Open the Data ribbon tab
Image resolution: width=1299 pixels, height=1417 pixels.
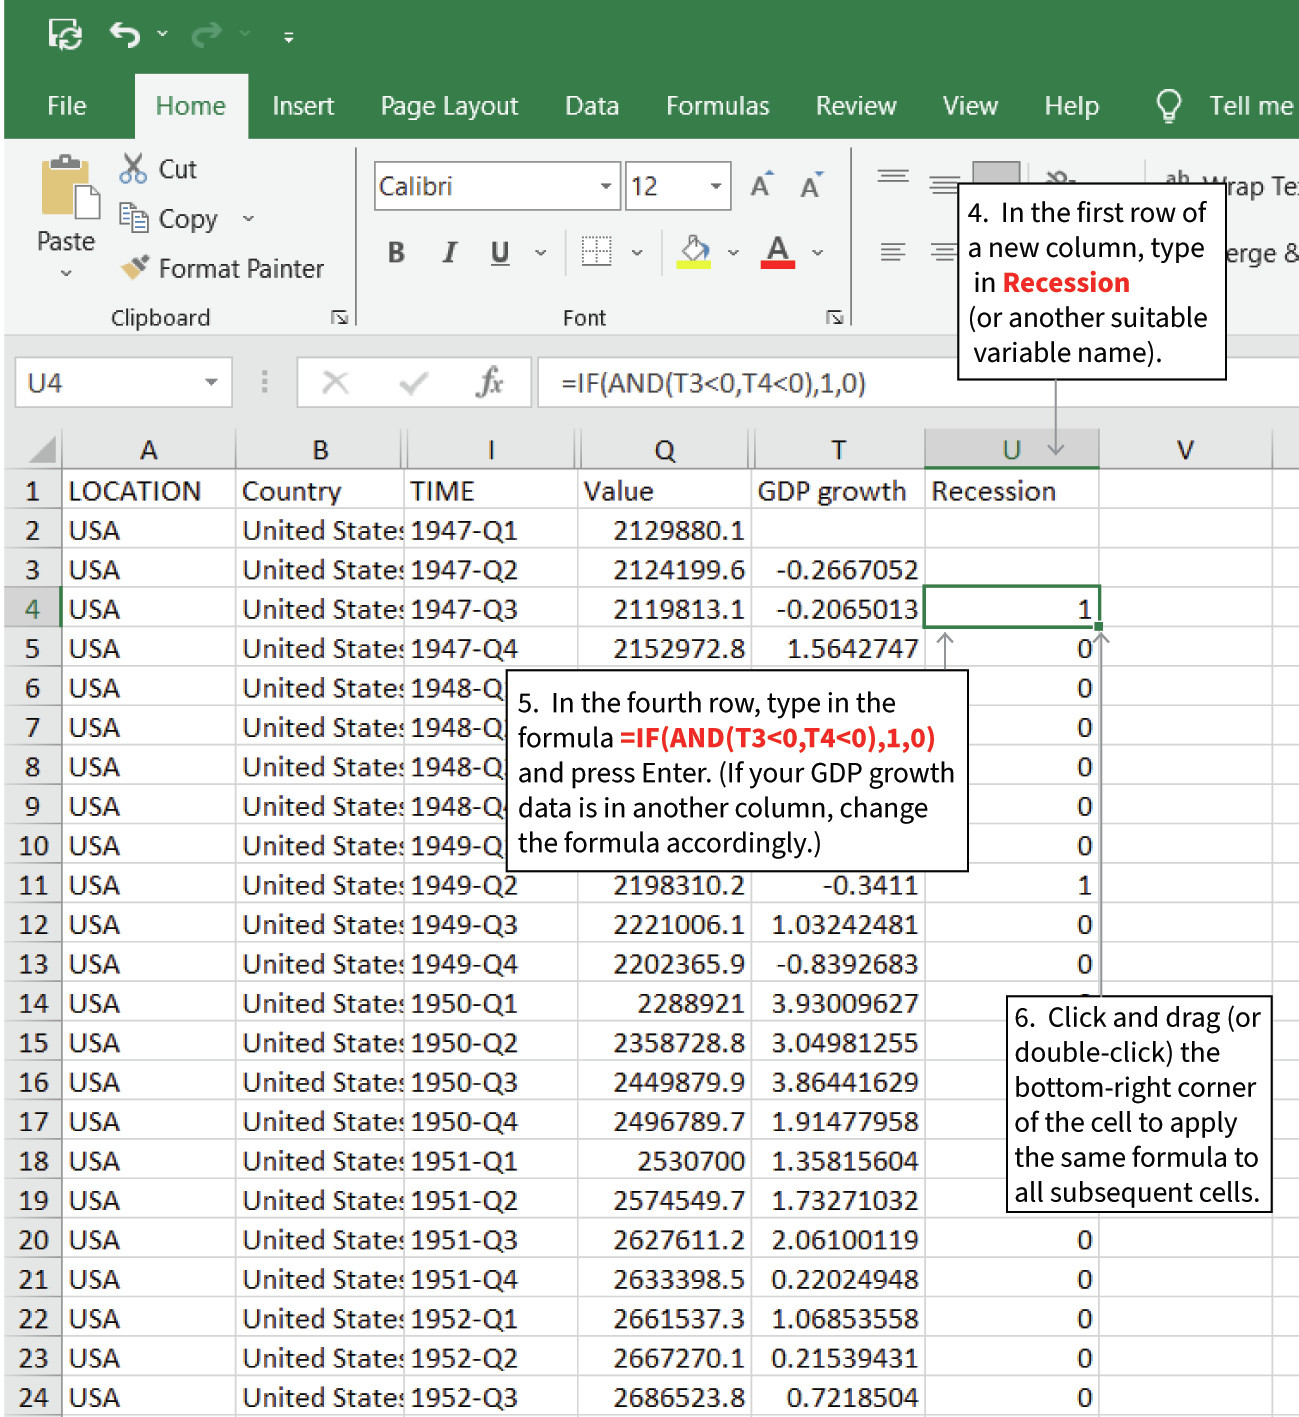point(591,105)
